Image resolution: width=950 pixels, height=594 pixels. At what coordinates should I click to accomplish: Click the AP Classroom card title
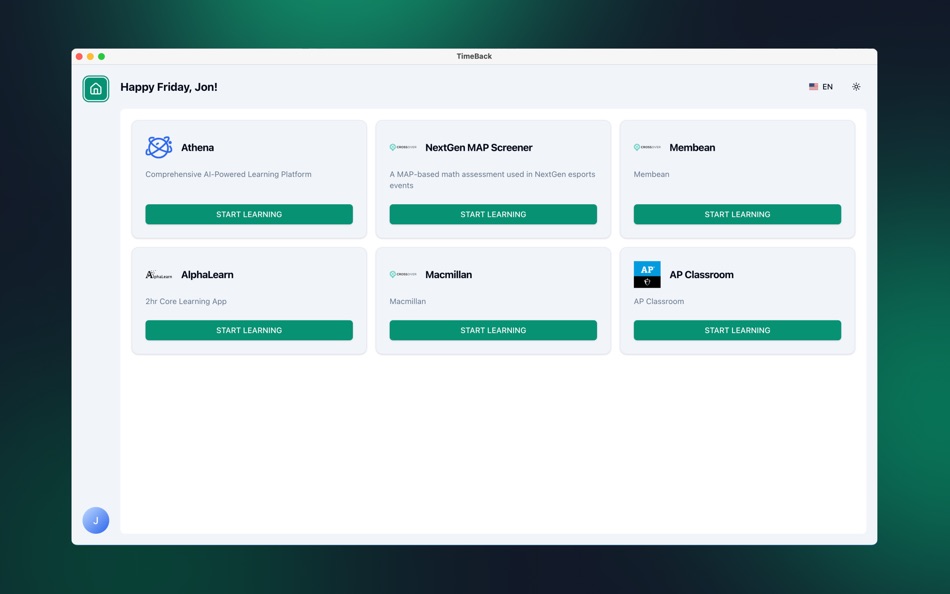point(702,275)
